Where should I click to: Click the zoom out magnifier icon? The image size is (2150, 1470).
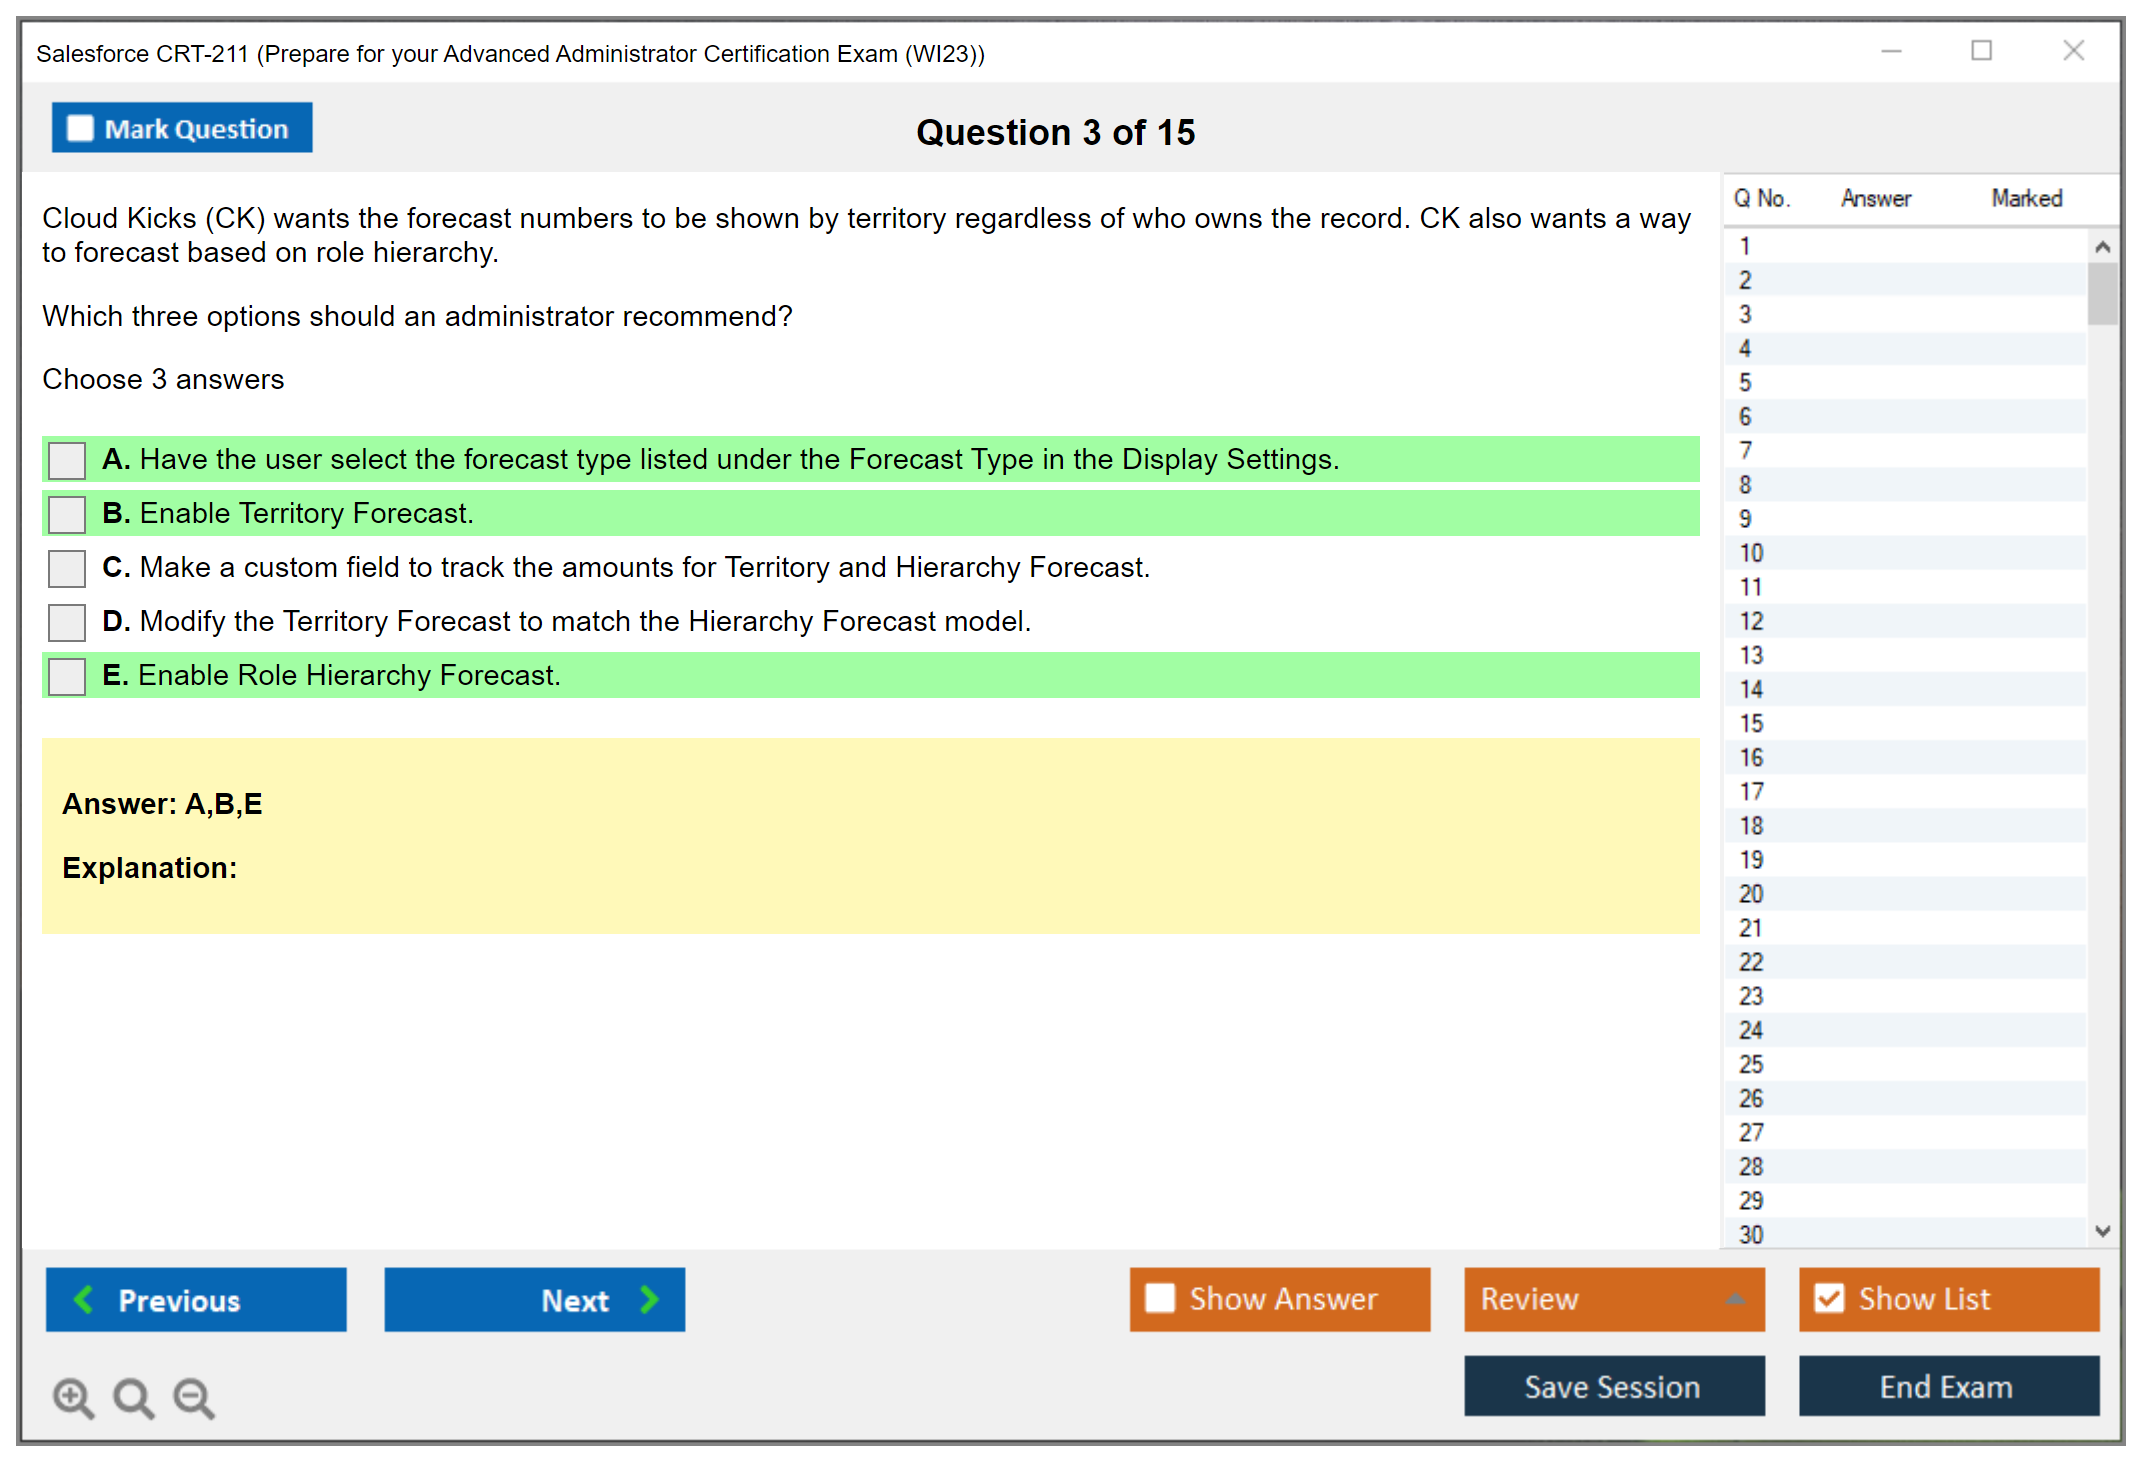point(193,1397)
